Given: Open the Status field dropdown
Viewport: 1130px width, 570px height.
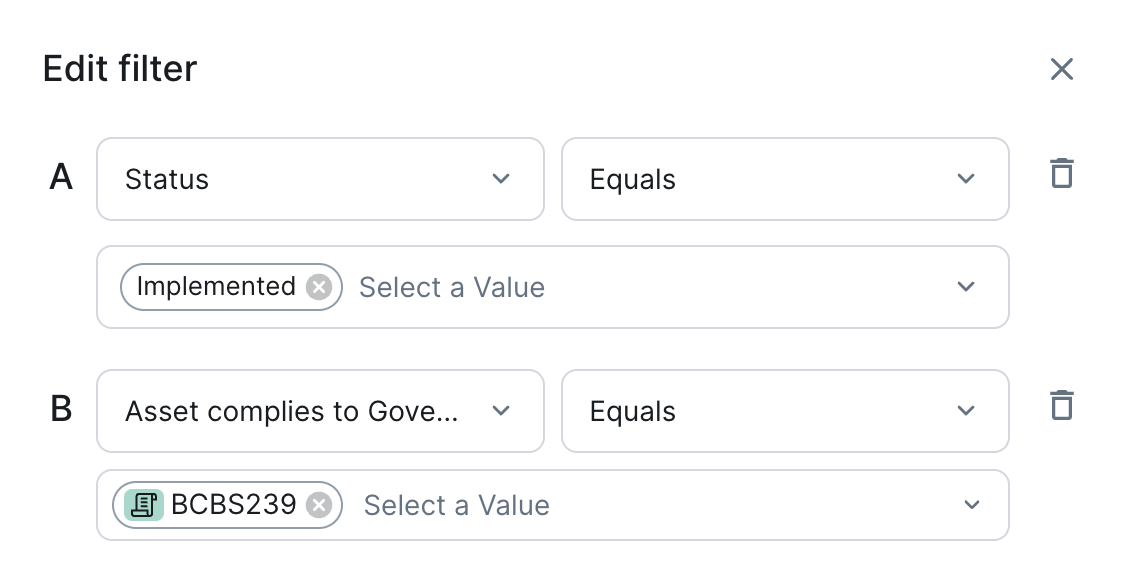Looking at the screenshot, I should (x=320, y=179).
